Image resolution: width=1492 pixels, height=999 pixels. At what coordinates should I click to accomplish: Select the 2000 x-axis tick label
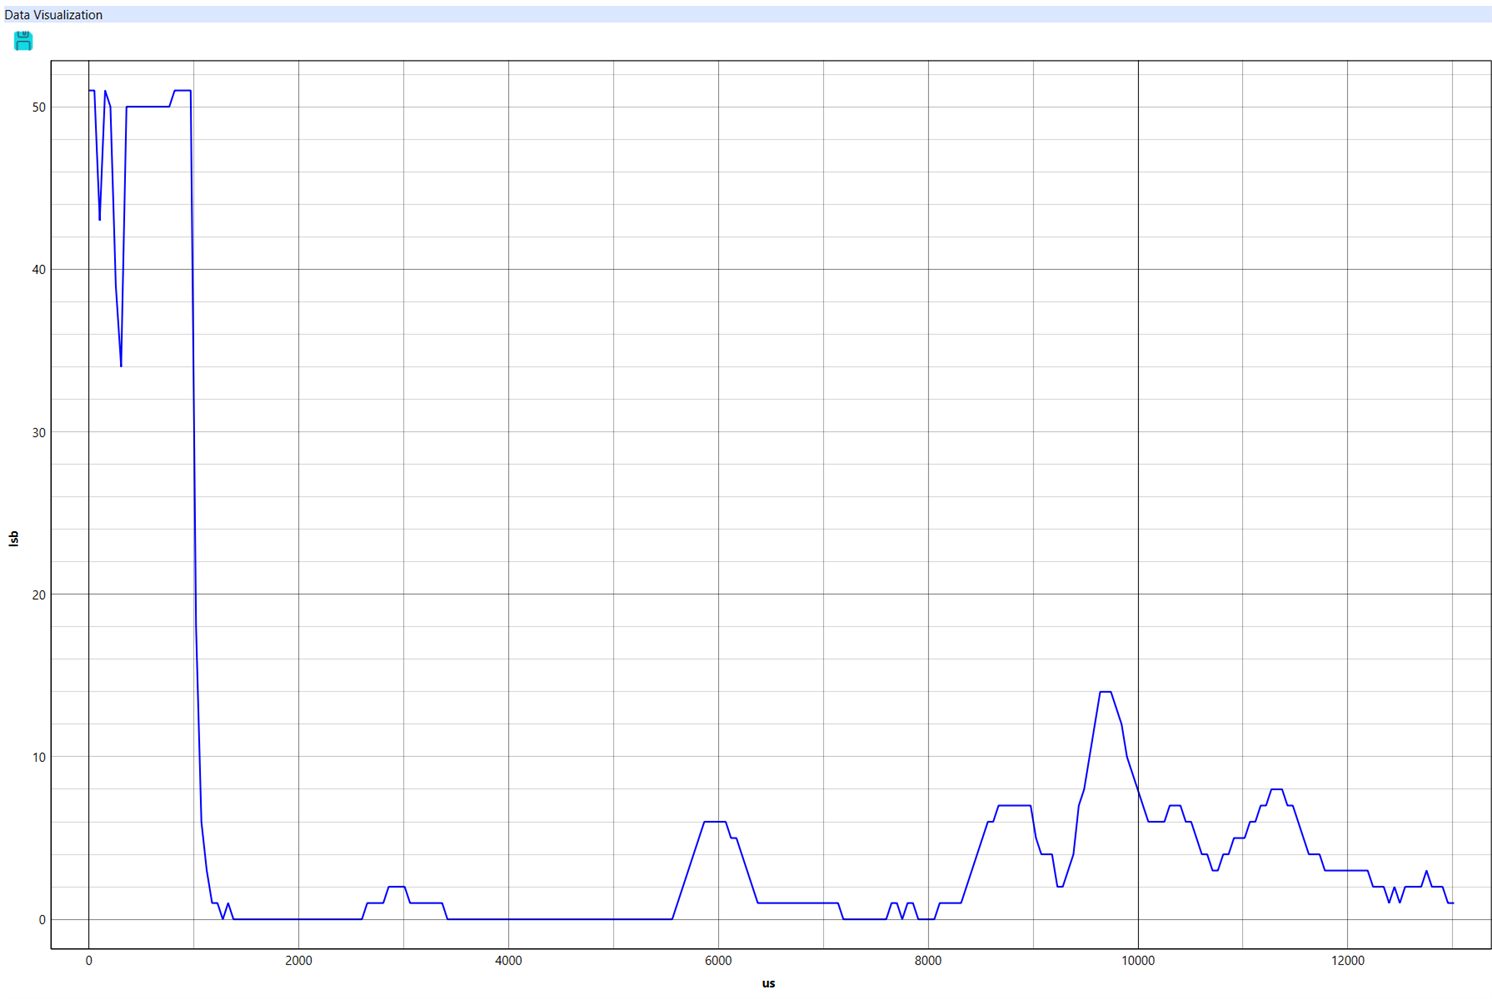coord(298,961)
